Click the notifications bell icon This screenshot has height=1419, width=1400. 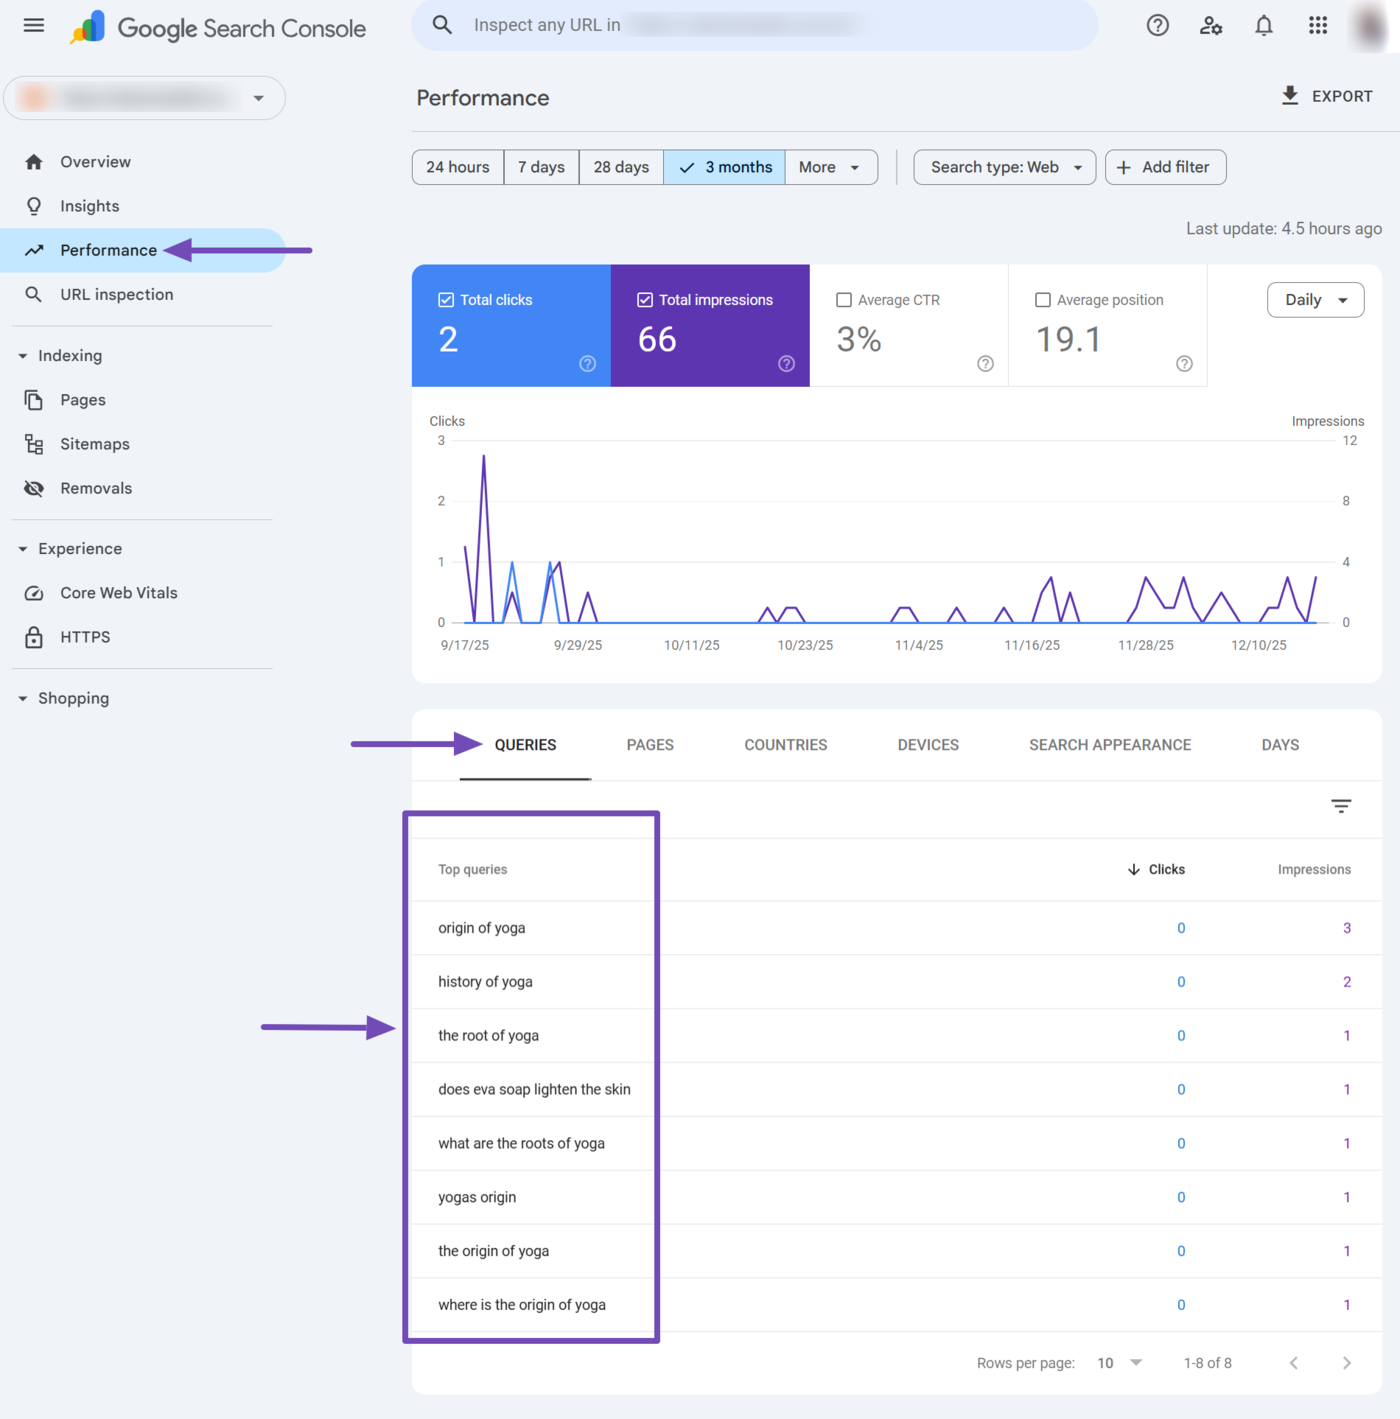(1263, 25)
